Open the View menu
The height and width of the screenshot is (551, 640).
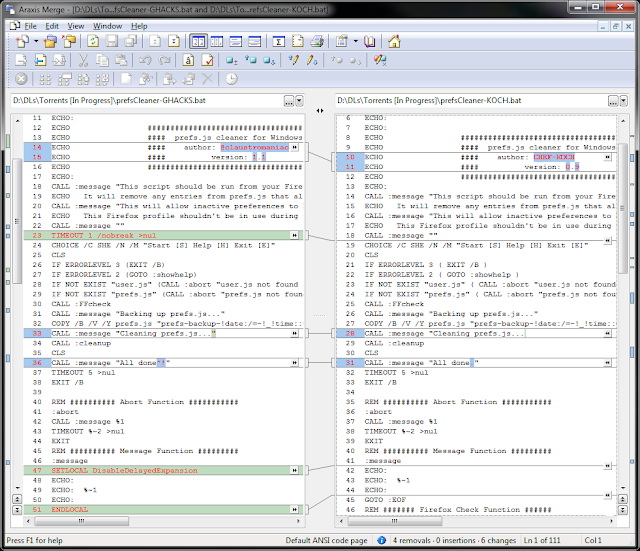(76, 26)
